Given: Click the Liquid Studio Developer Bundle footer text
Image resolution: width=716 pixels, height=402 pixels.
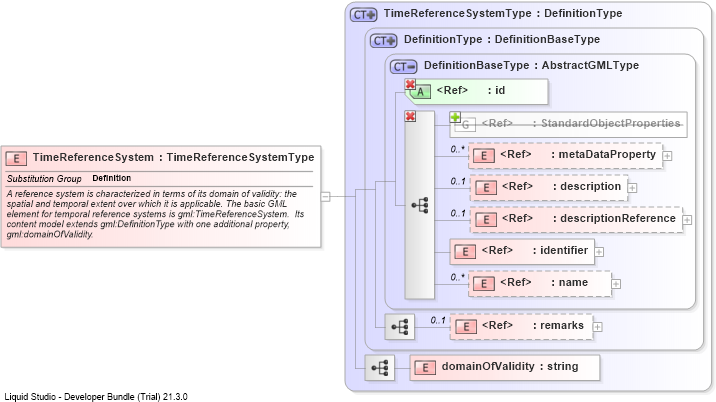Looking at the screenshot, I should (x=96, y=397).
